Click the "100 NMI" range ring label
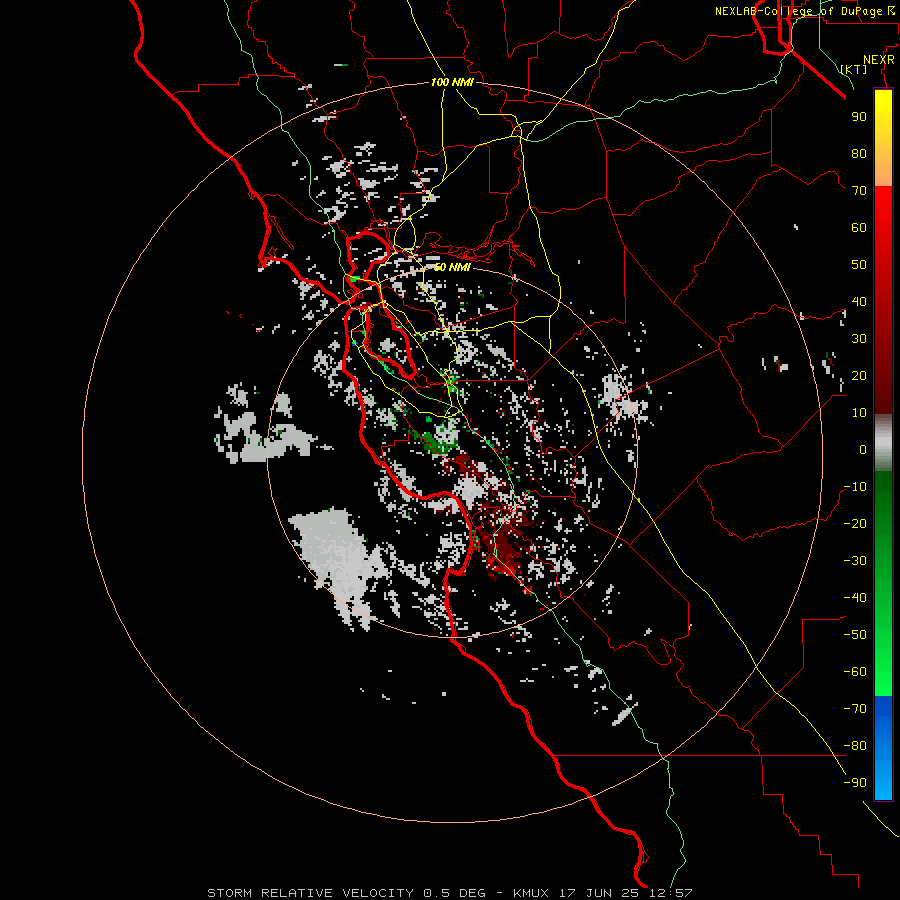The width and height of the screenshot is (900, 900). tap(452, 82)
